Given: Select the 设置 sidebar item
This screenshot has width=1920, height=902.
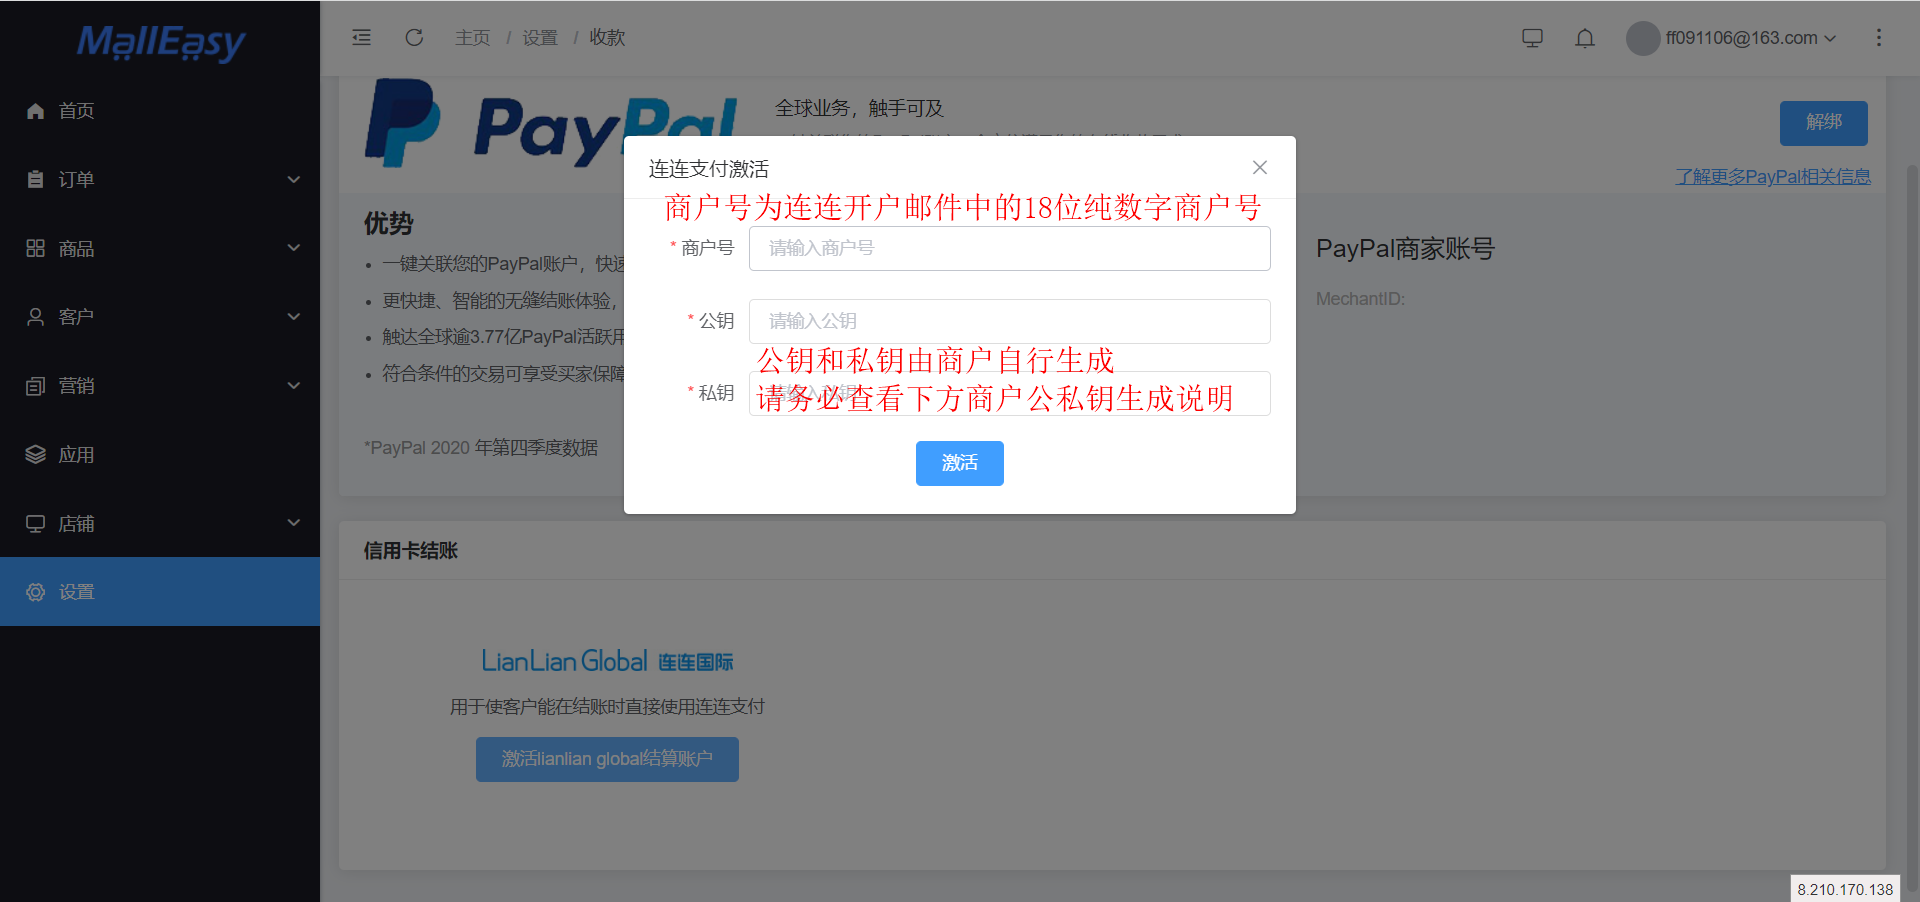Looking at the screenshot, I should tap(160, 592).
